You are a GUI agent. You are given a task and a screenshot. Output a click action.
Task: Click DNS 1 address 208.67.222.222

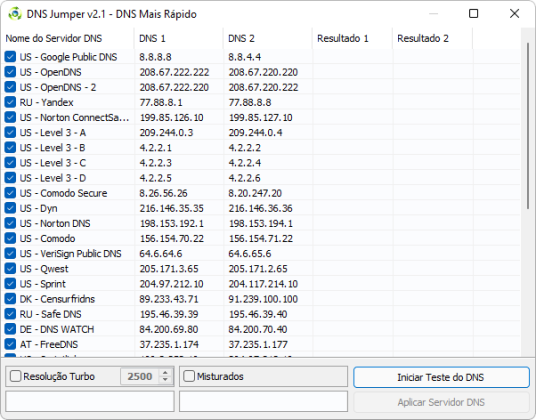[174, 72]
